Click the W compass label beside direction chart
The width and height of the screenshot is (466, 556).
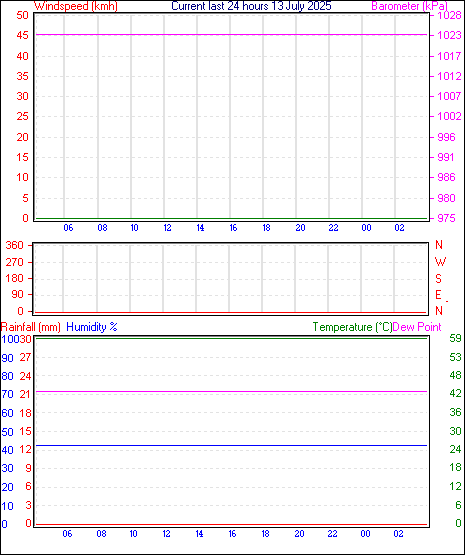(440, 262)
